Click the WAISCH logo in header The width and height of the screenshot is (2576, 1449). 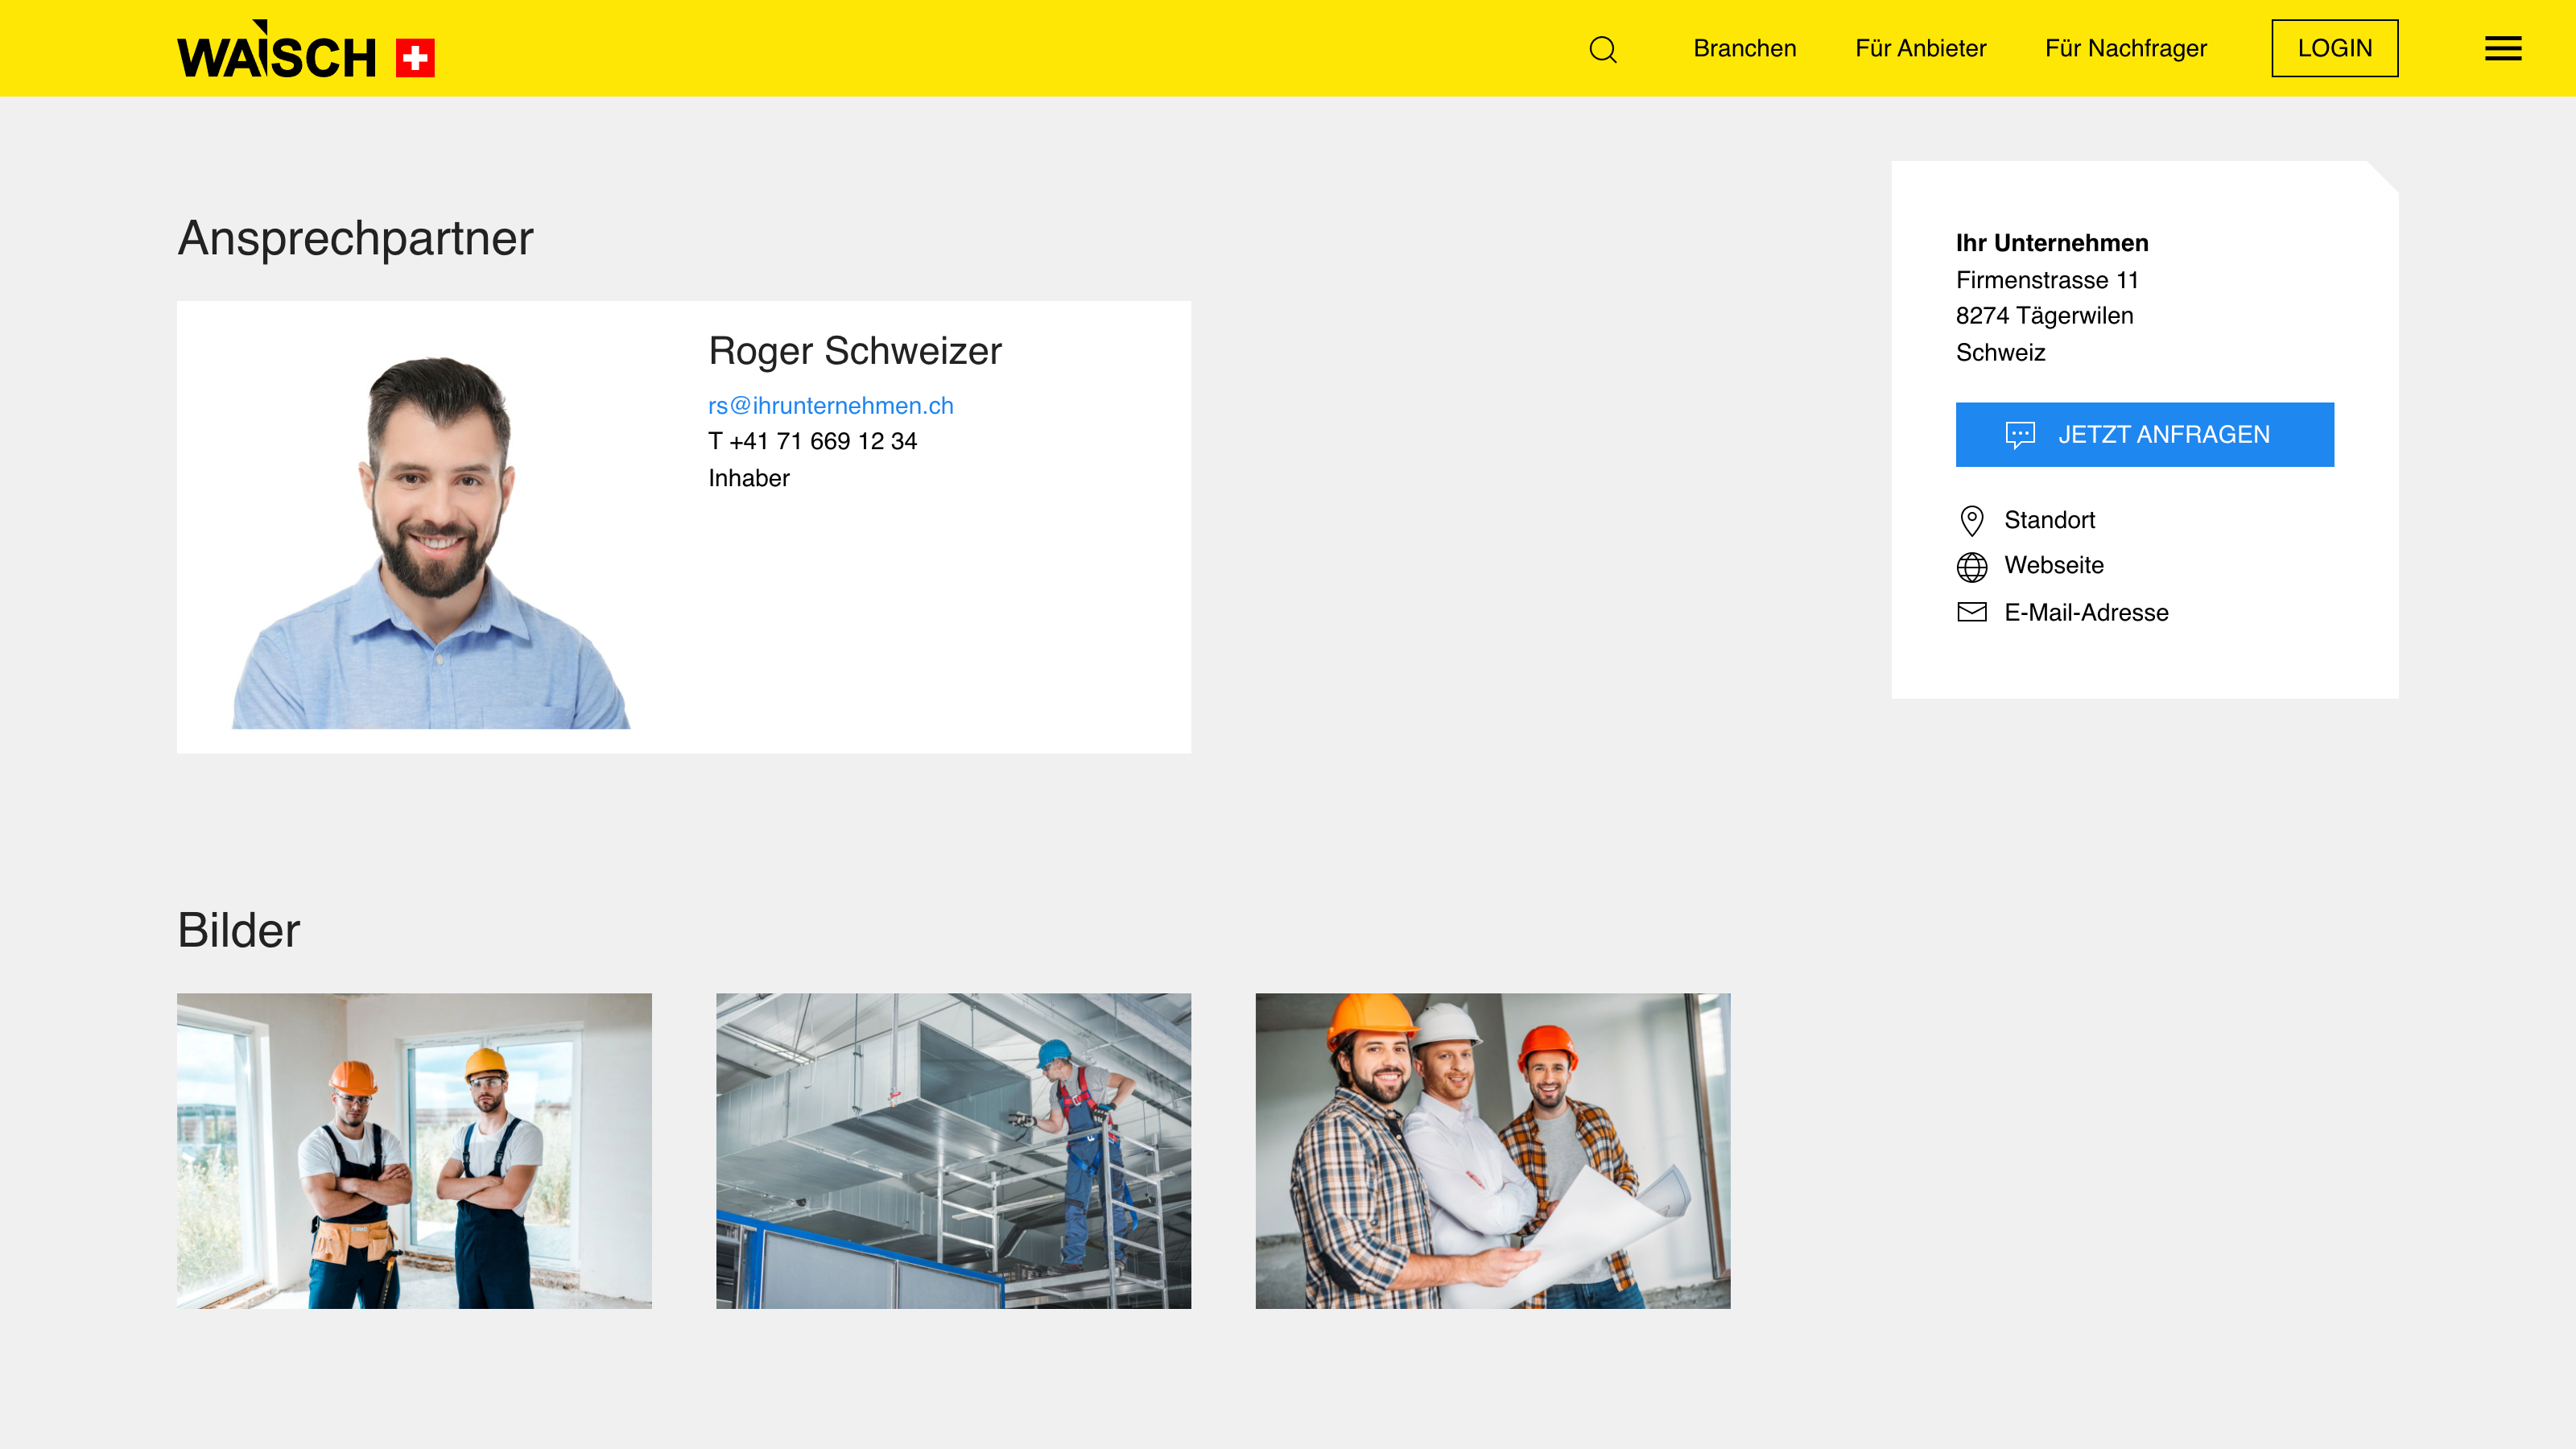pos(276,50)
